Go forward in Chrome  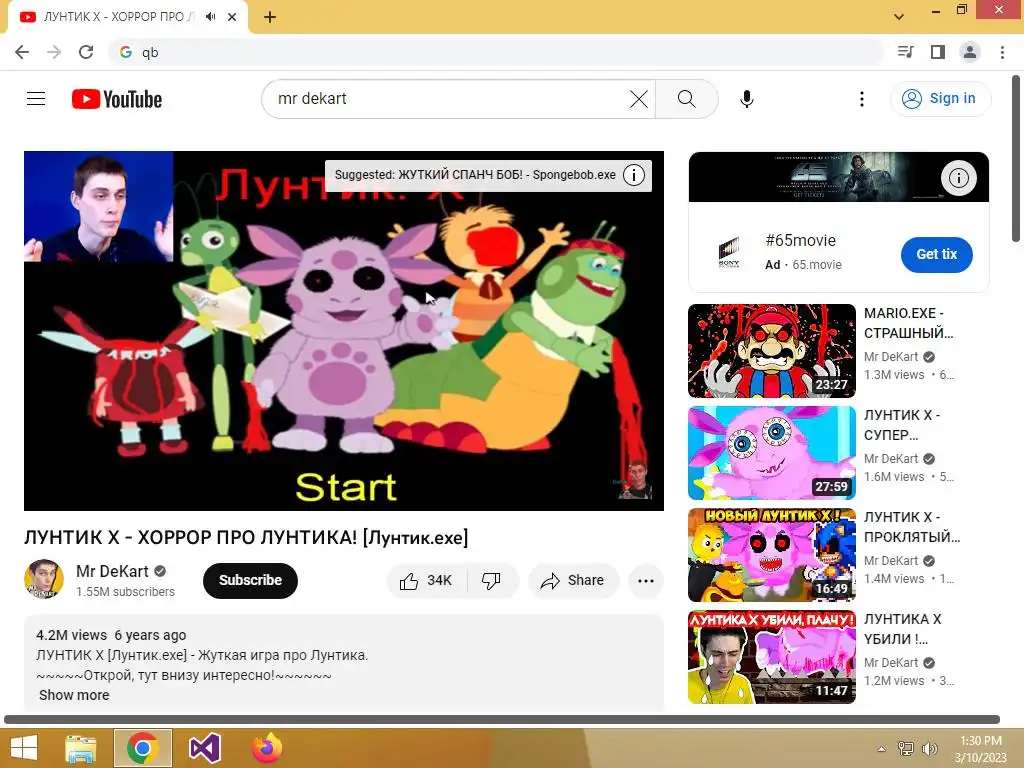(x=54, y=52)
